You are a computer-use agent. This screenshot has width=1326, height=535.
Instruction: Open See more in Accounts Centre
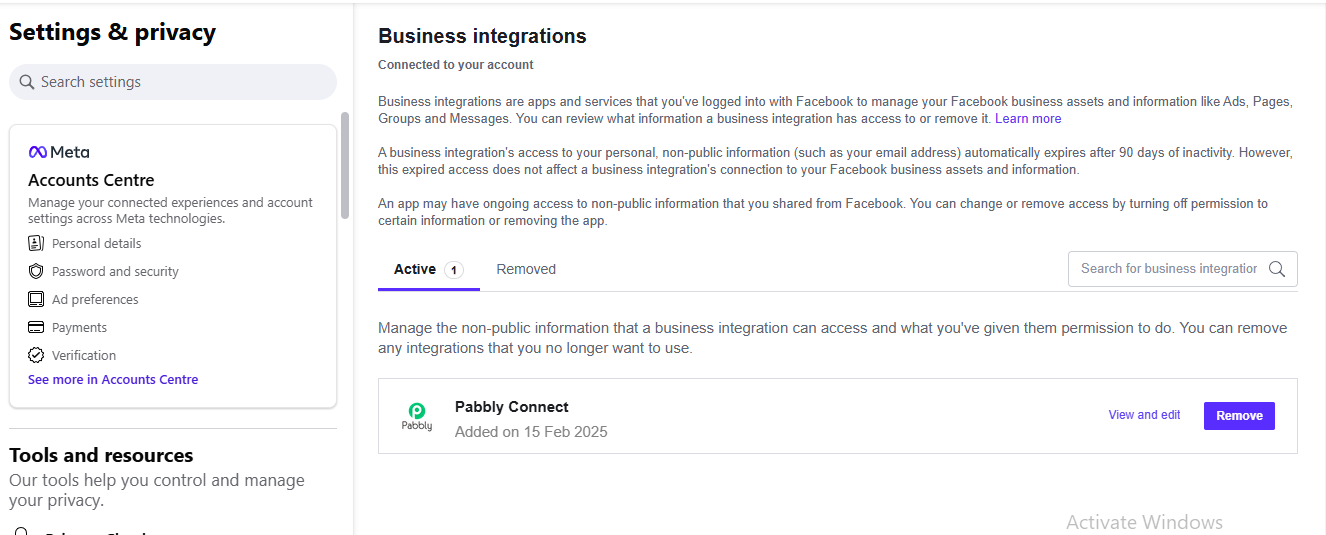point(113,380)
